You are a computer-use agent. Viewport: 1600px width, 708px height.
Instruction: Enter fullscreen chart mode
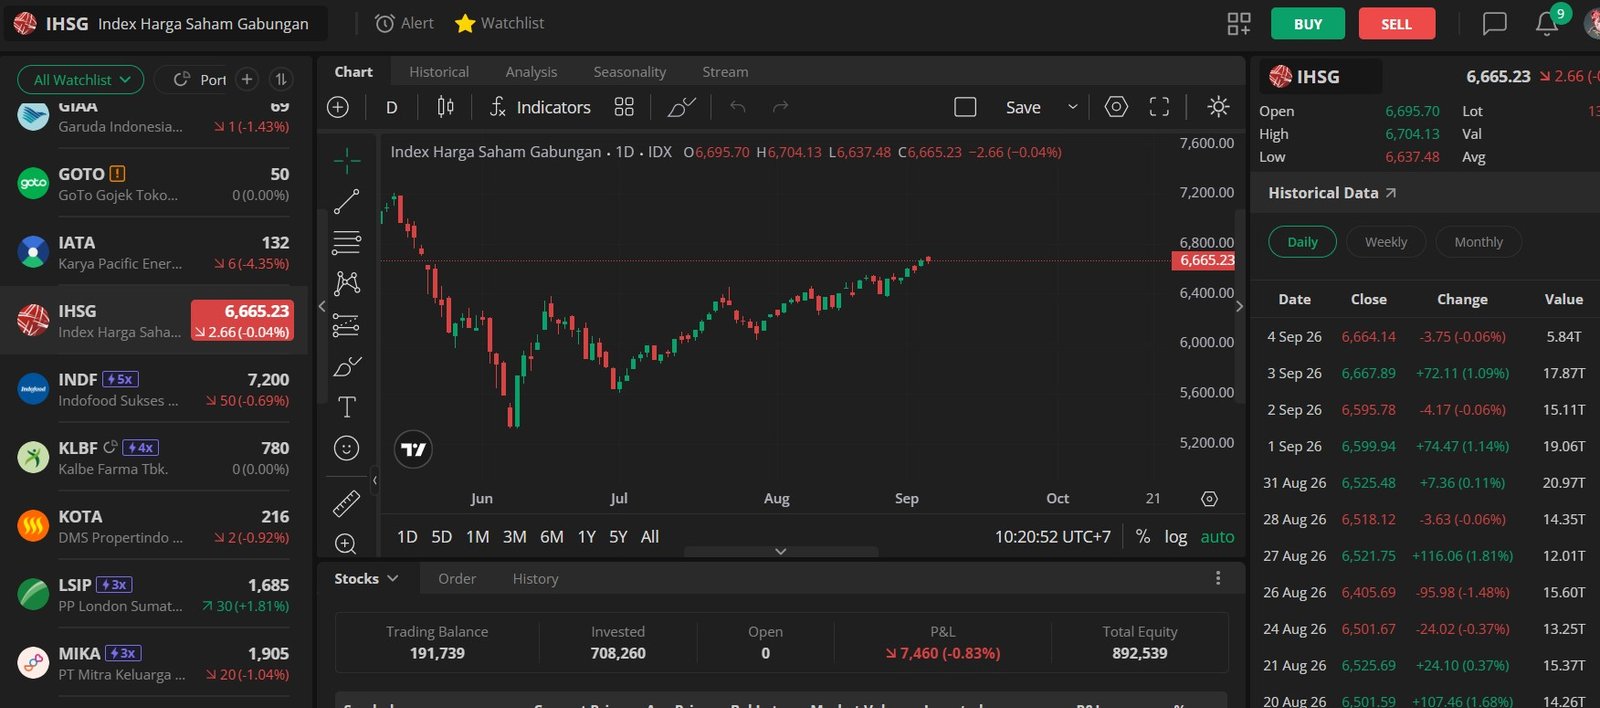[1159, 107]
